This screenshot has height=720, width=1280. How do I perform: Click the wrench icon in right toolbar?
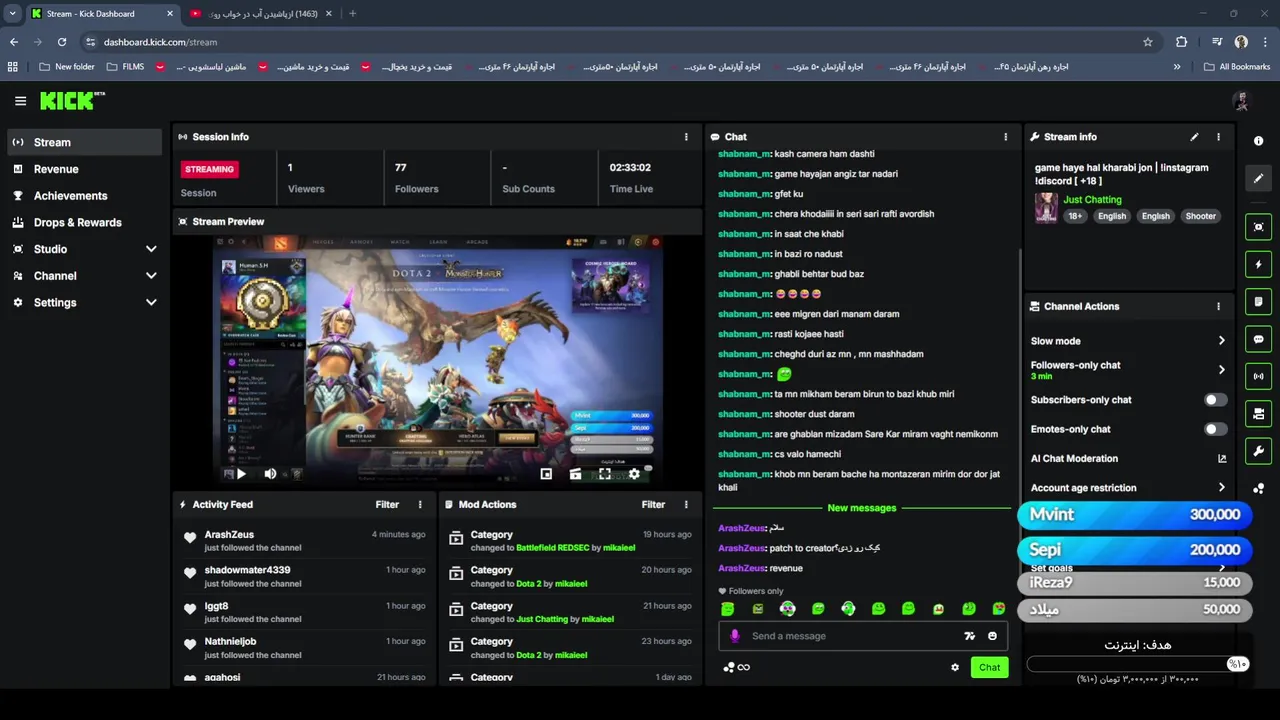(1258, 451)
